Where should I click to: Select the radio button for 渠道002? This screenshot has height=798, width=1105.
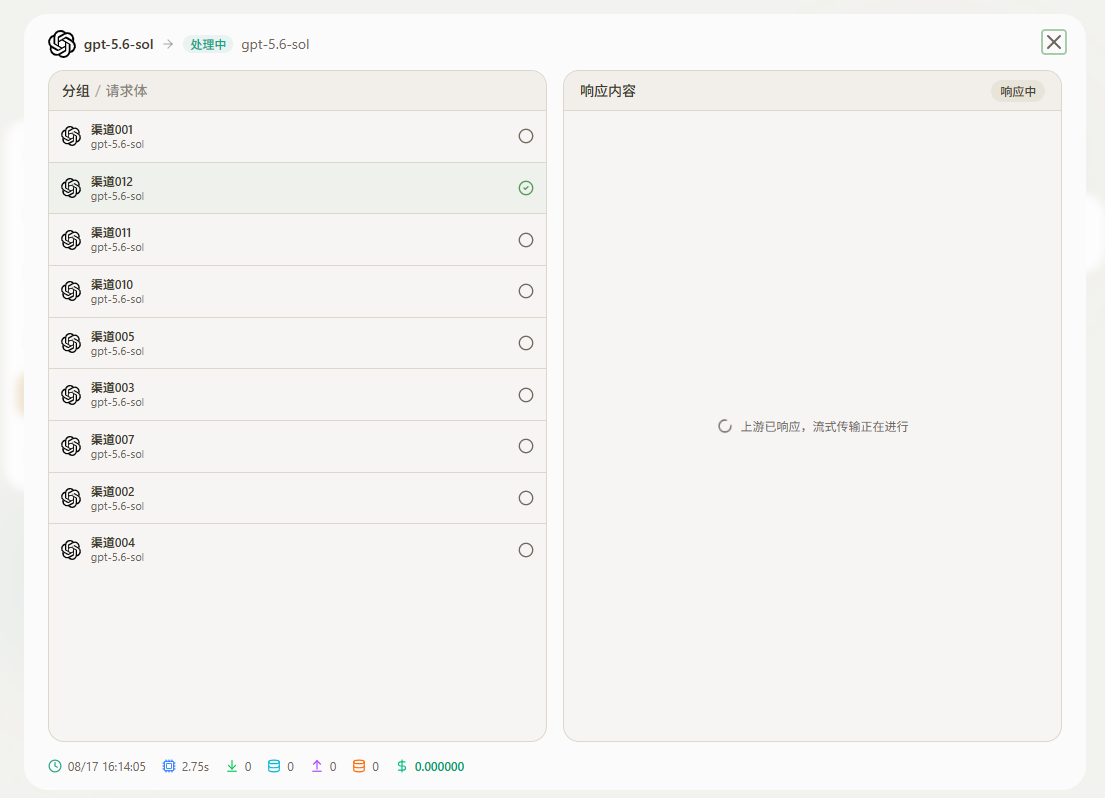[x=526, y=498]
